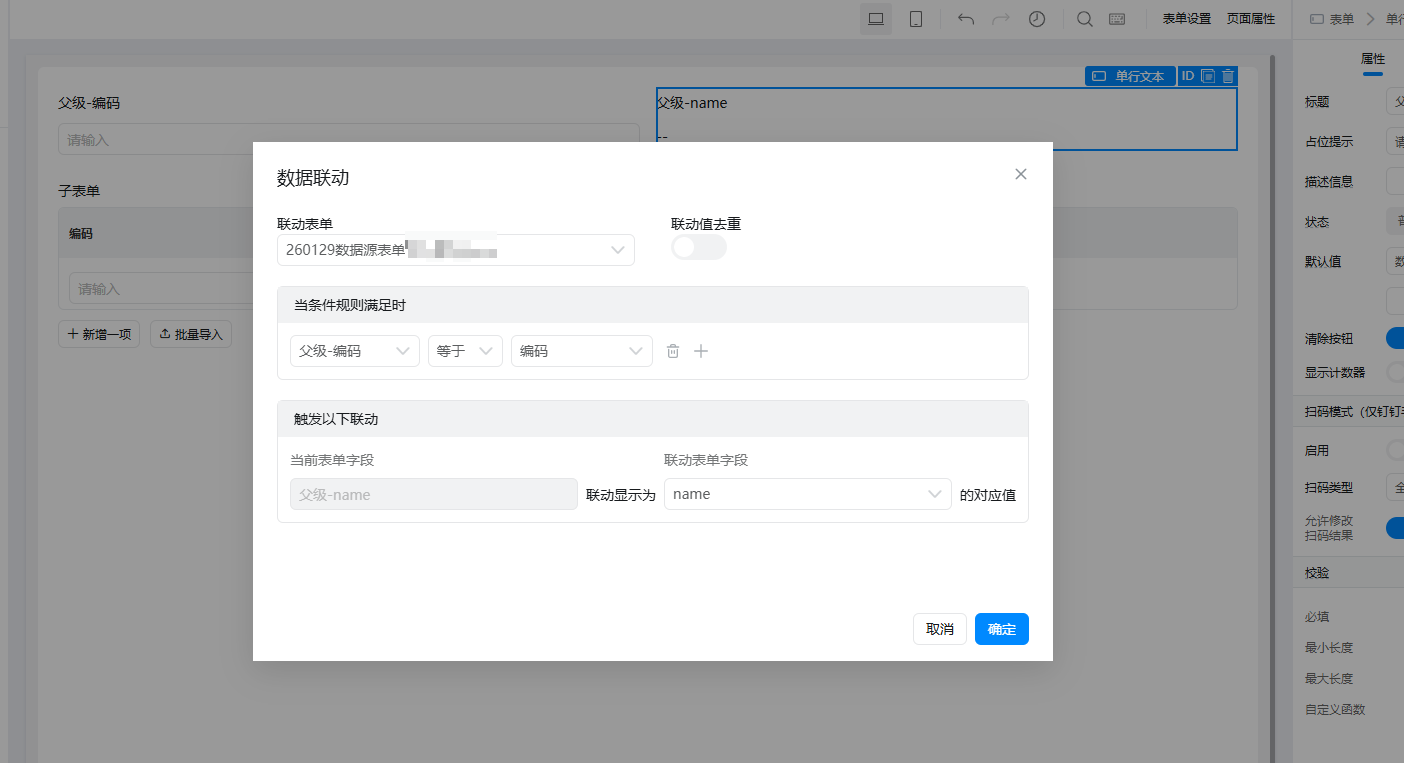The image size is (1404, 763).
Task: Close the 数据联动 dialog
Action: point(1021,174)
